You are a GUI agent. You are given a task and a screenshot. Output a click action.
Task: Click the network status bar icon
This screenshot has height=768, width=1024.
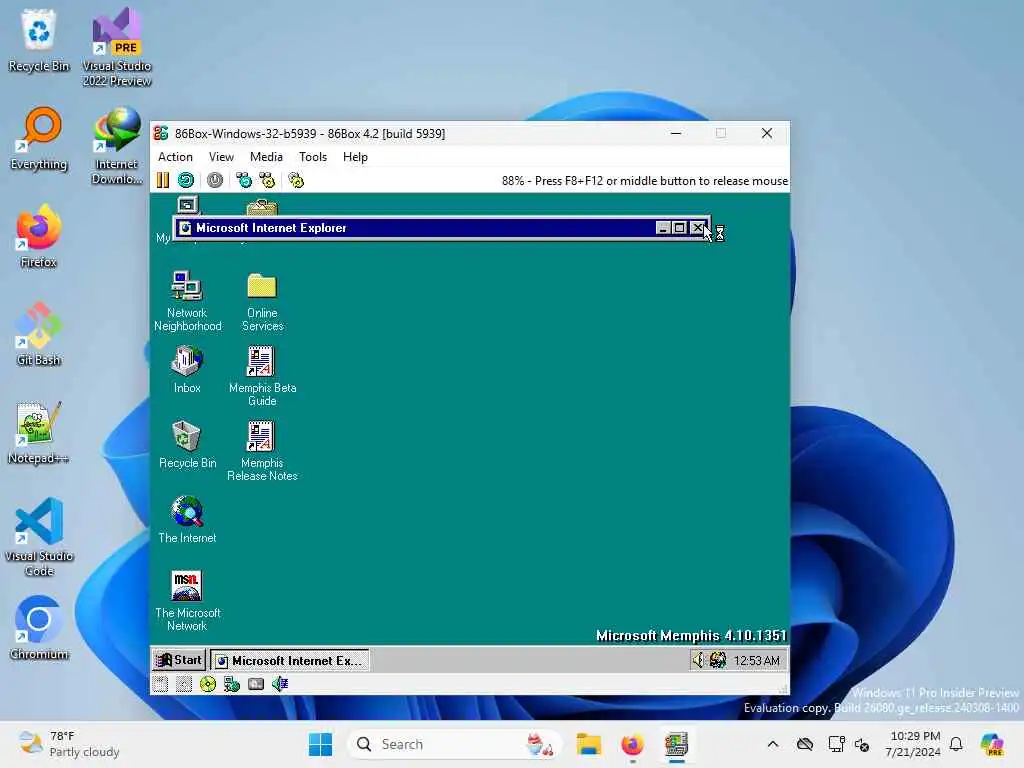coord(232,684)
